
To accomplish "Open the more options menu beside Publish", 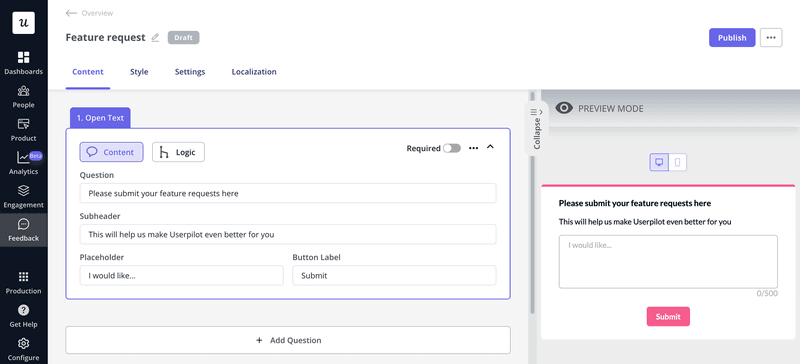I will coord(771,38).
